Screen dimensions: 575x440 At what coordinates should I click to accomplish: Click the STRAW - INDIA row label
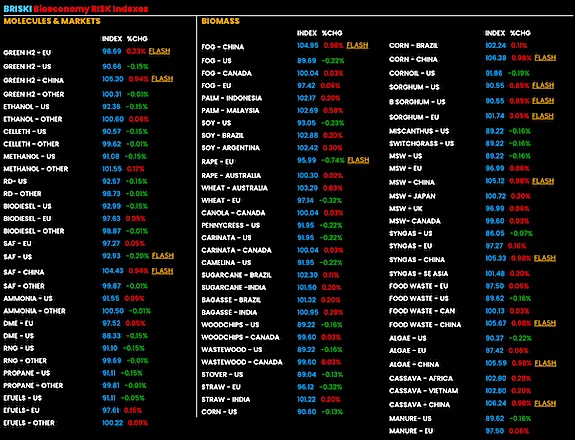tap(226, 400)
